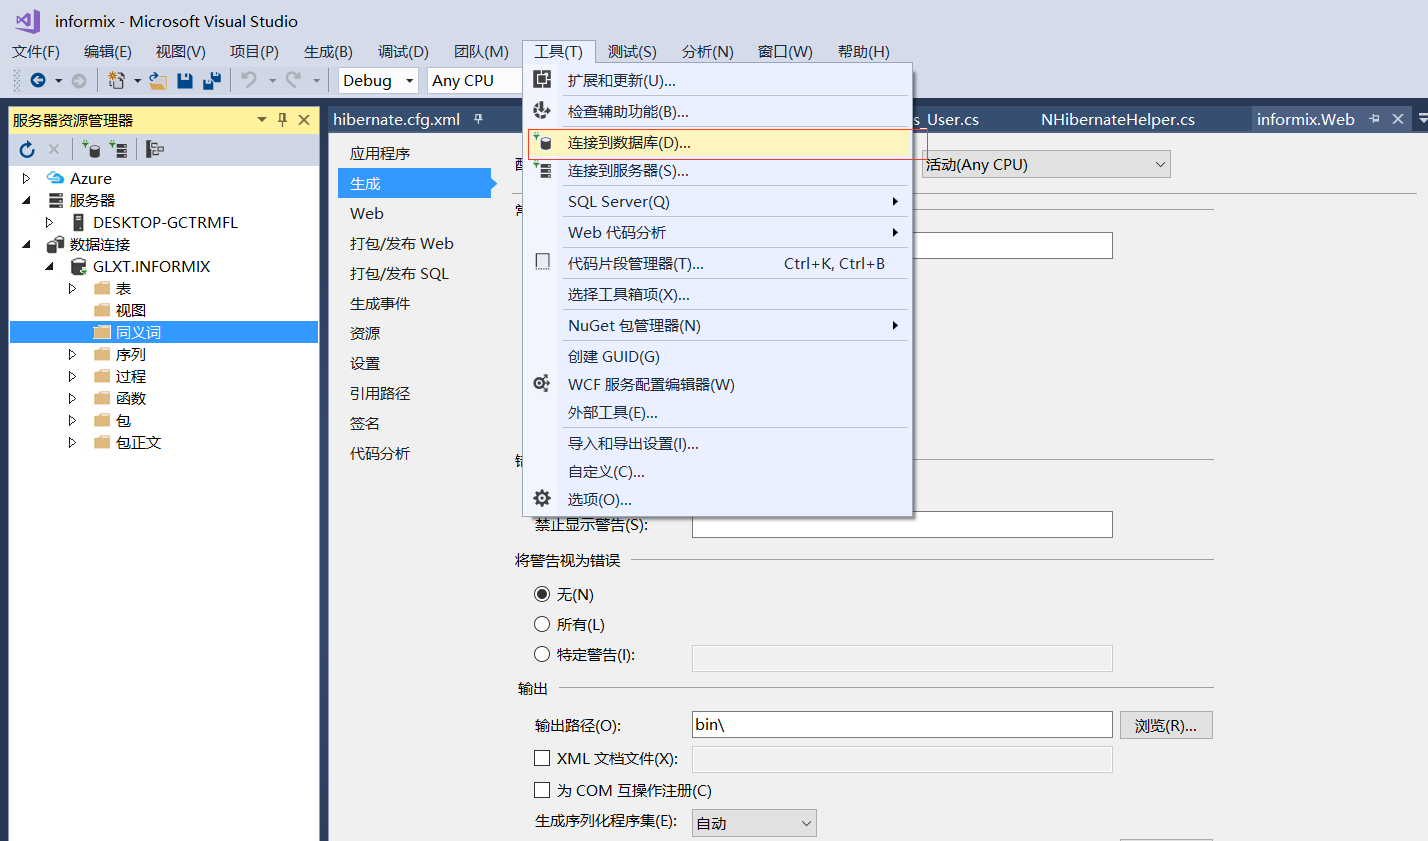1428x841 pixels.
Task: Open the SQL Server(Q) submenu
Action: pyautogui.click(x=720, y=201)
